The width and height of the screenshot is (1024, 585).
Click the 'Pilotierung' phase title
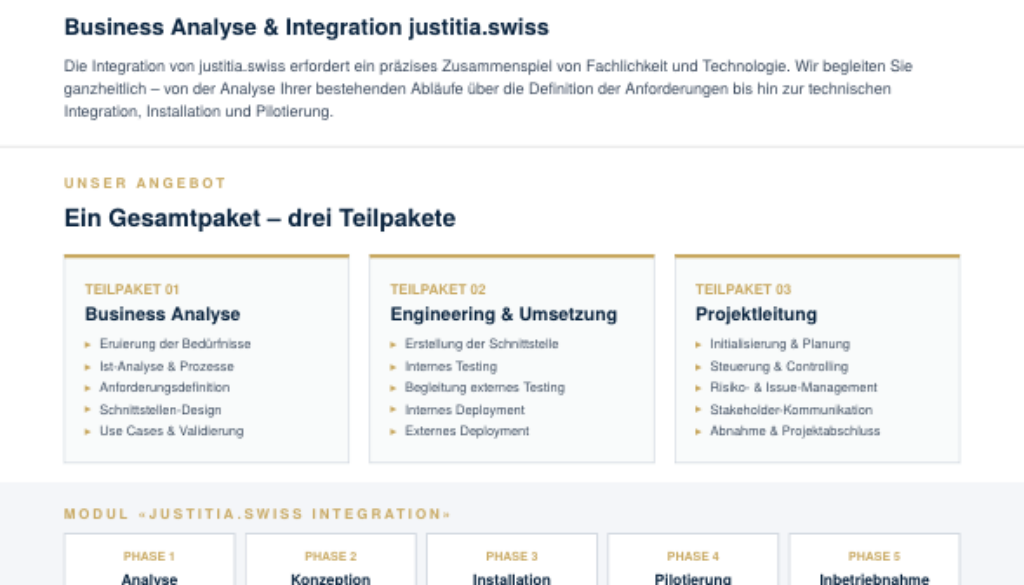point(693,578)
